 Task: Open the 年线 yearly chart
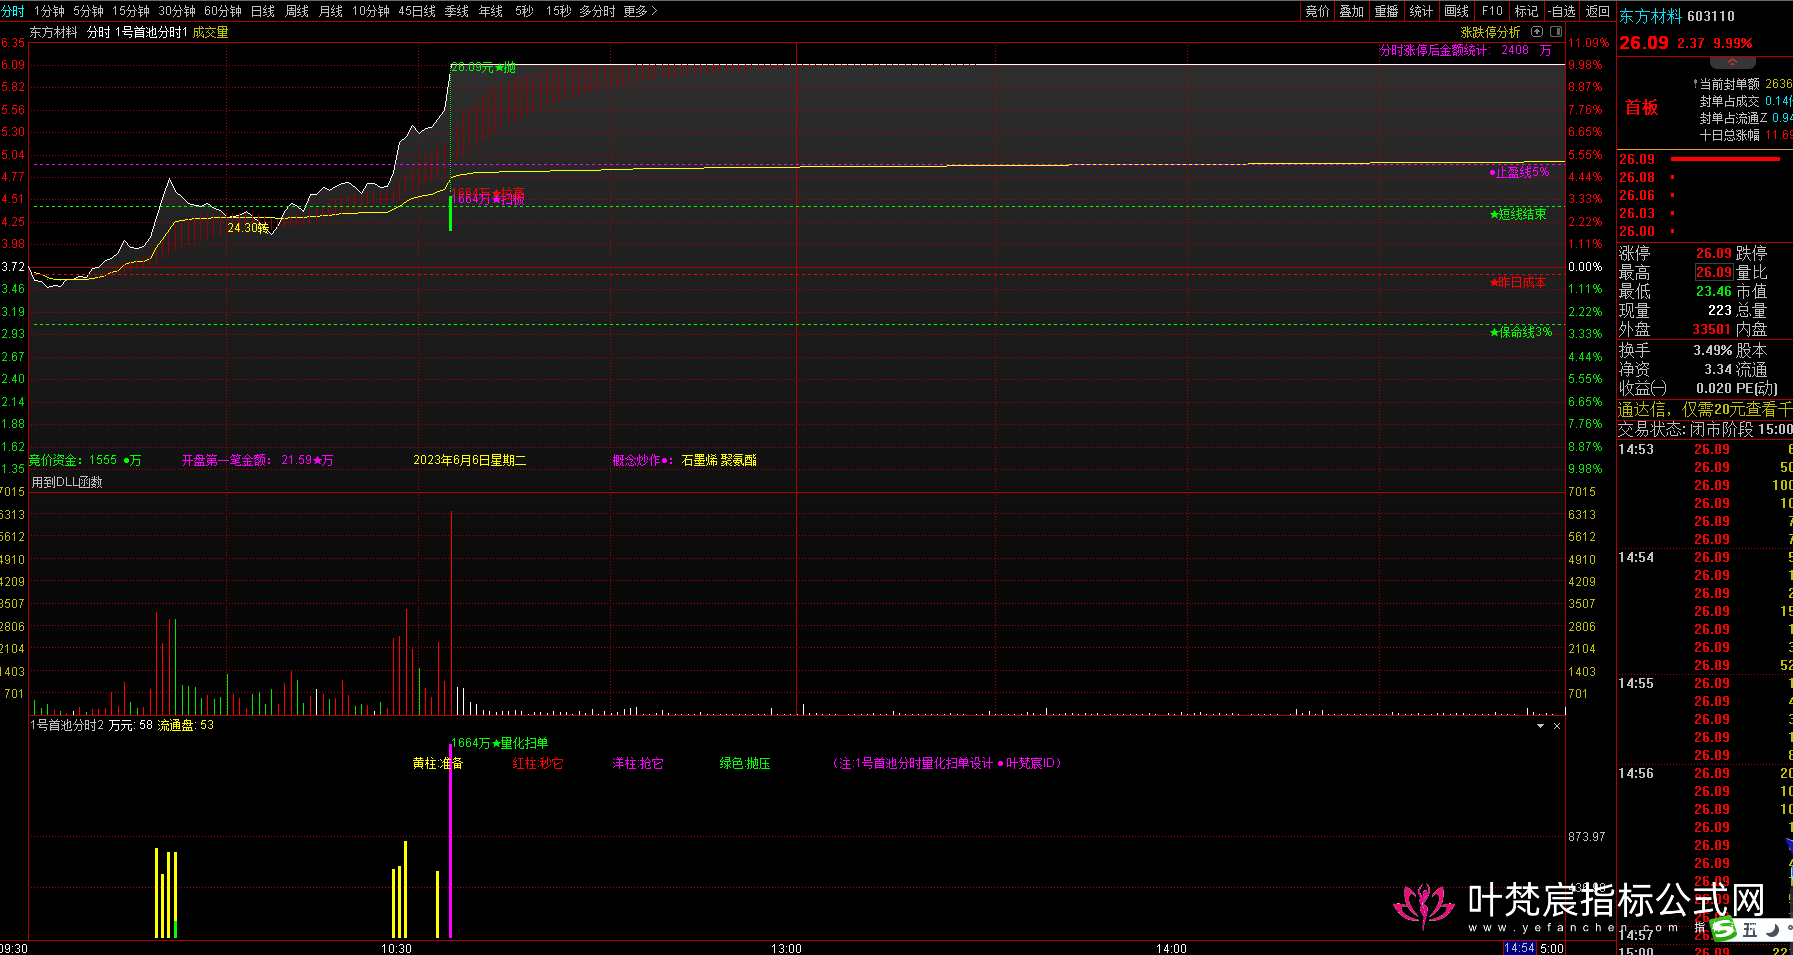tap(491, 11)
